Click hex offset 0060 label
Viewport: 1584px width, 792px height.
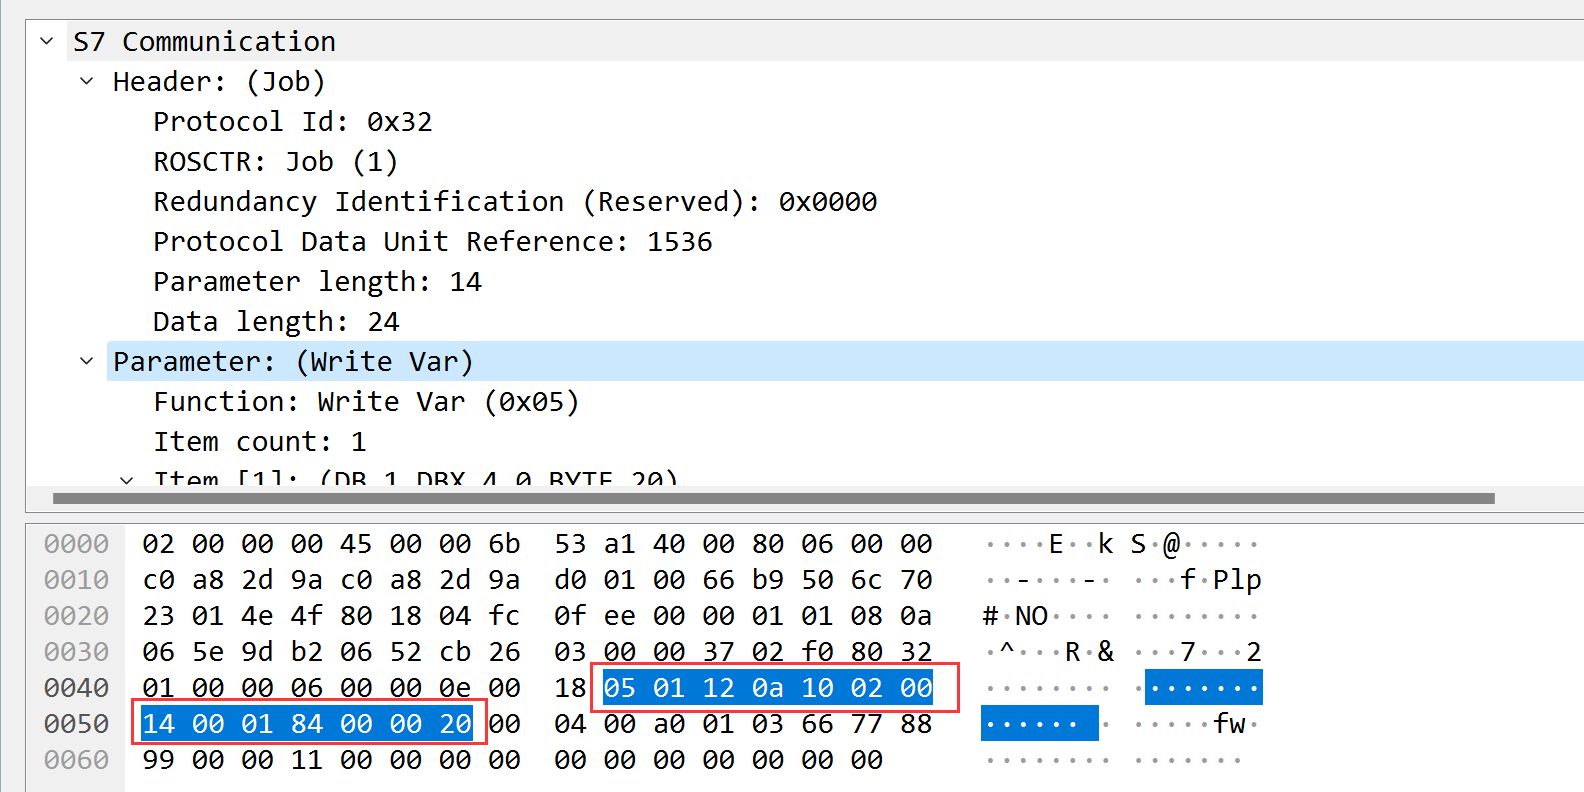click(76, 760)
